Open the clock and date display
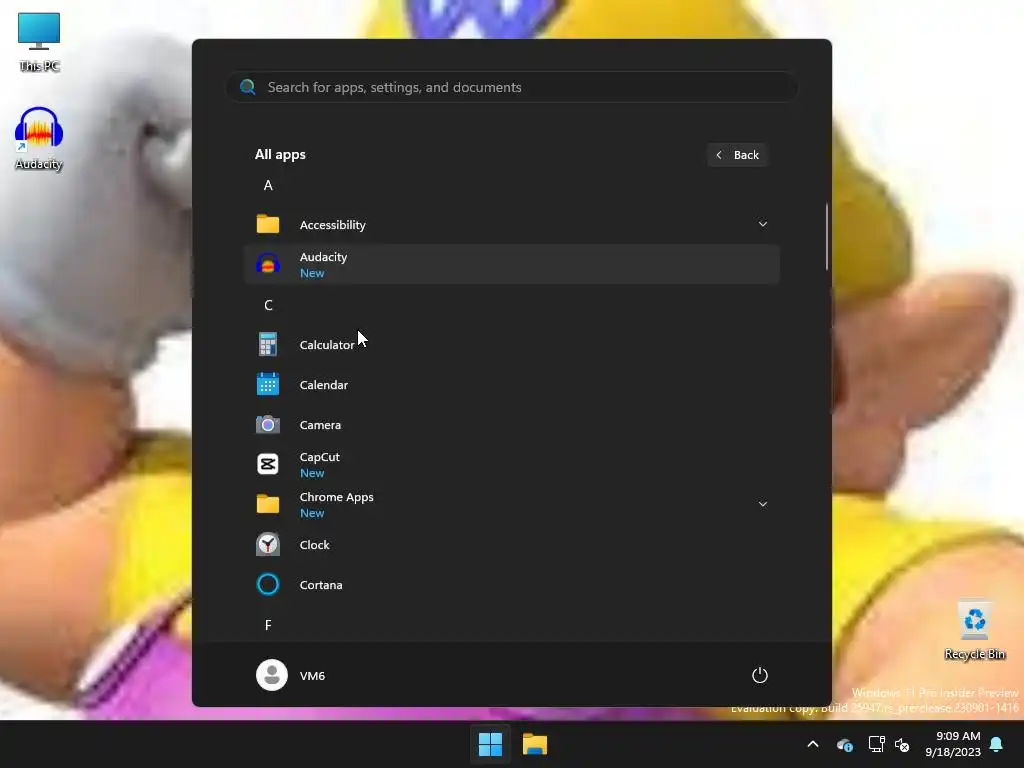 pyautogui.click(x=953, y=744)
